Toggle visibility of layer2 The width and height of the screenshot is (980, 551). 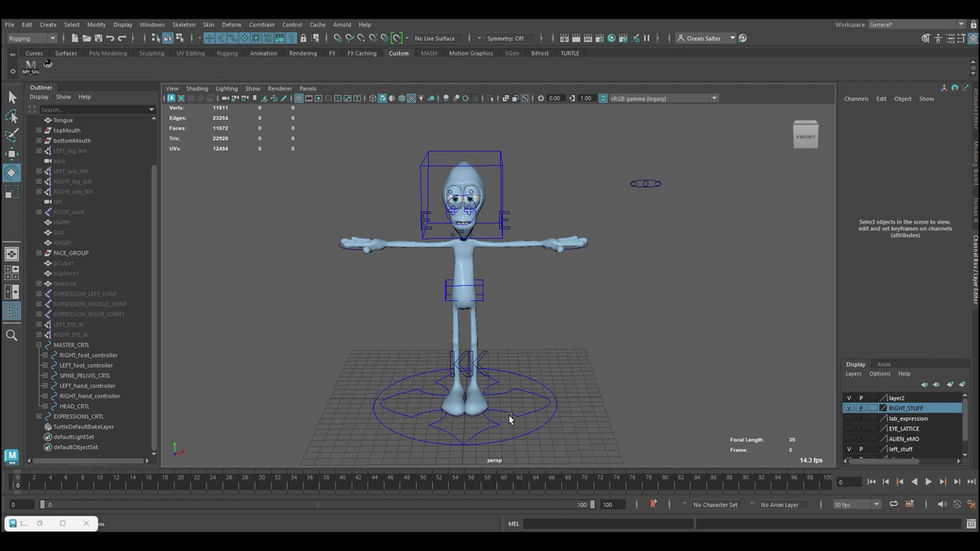848,398
